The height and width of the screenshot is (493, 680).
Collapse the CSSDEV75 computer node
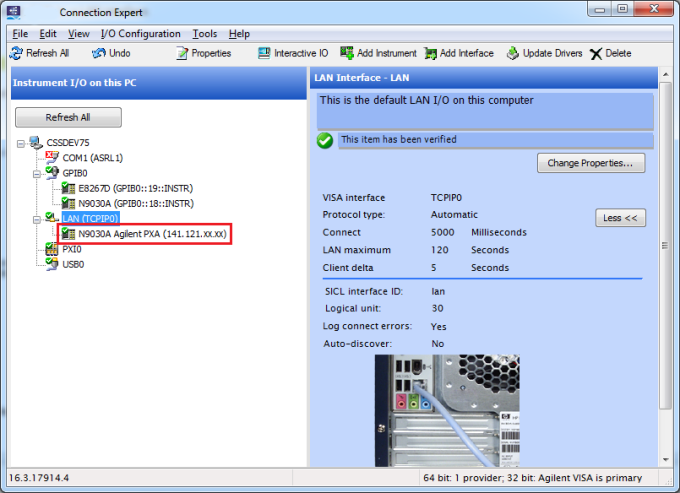point(21,143)
